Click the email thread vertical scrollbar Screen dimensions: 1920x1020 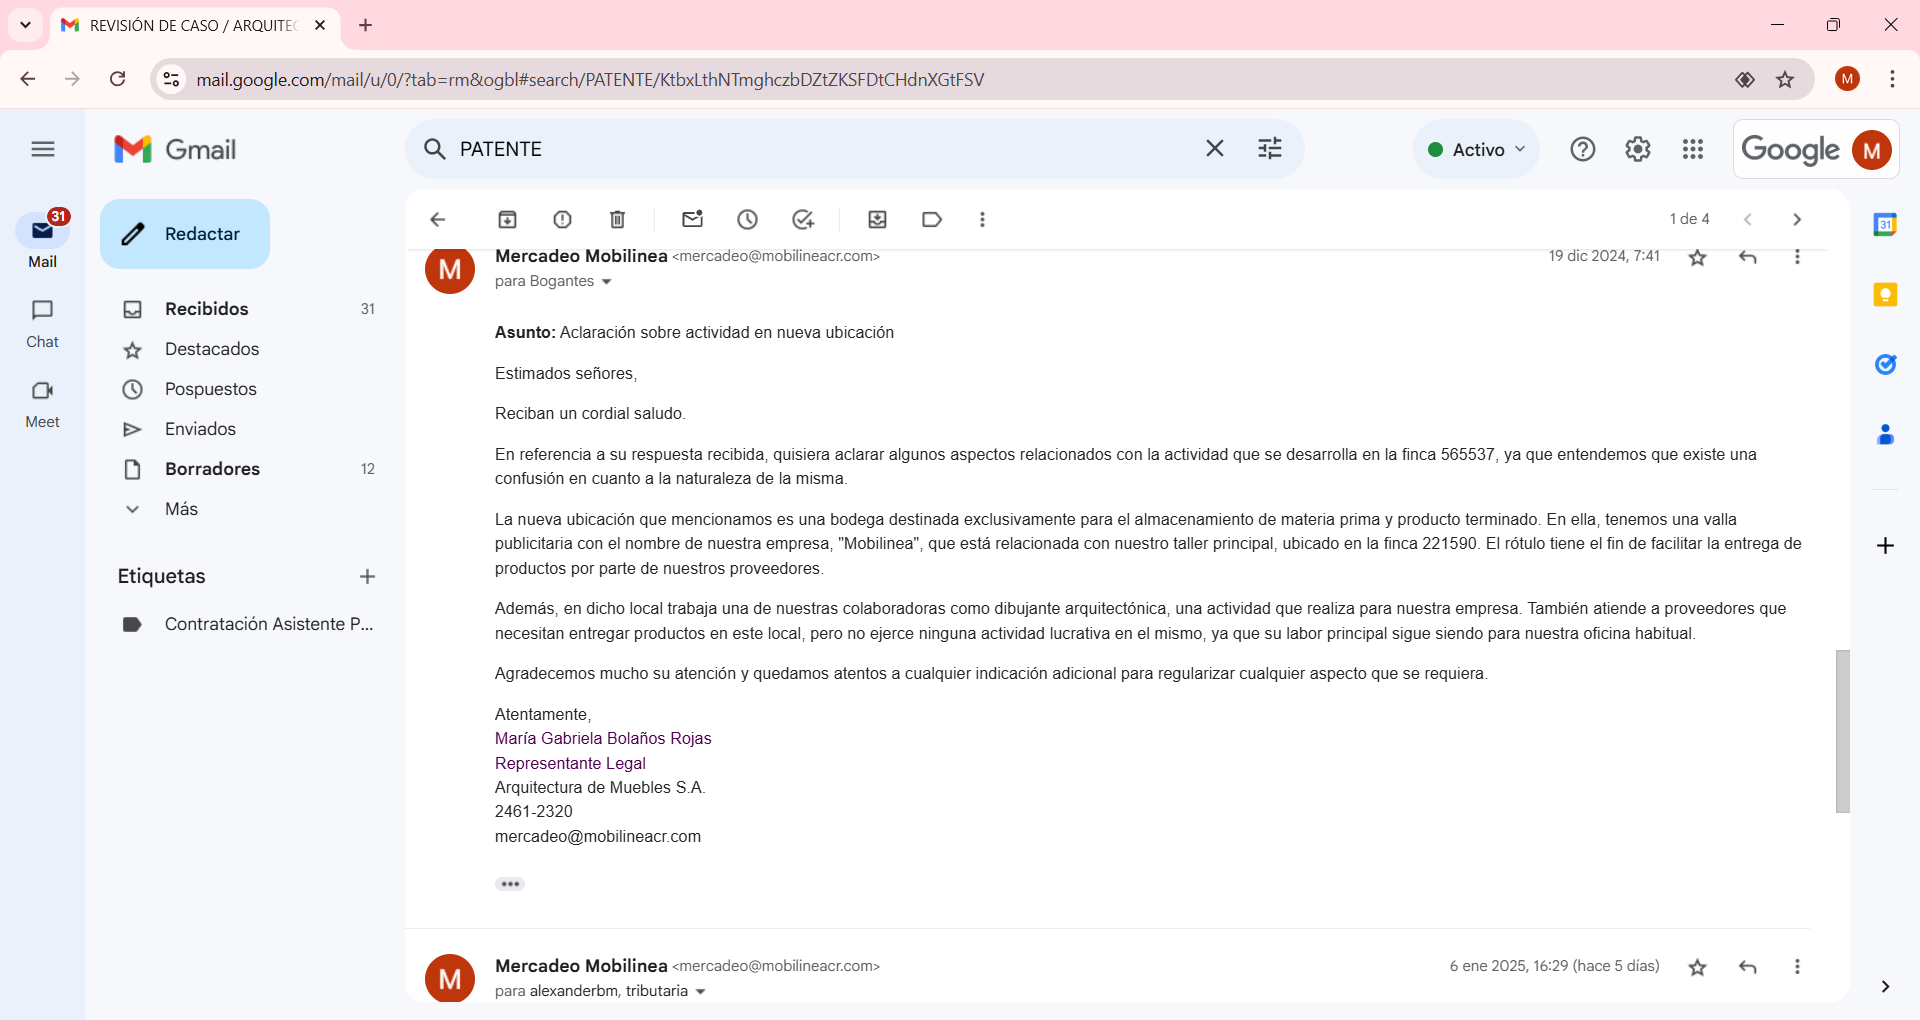click(1842, 730)
